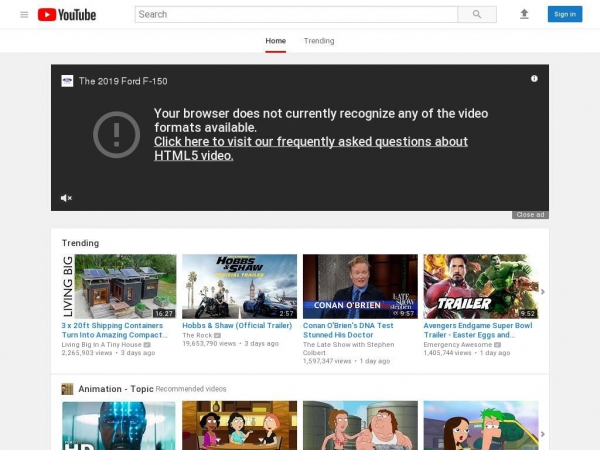Visit Emergency Awesome channel
The height and width of the screenshot is (450, 600).
[458, 345]
